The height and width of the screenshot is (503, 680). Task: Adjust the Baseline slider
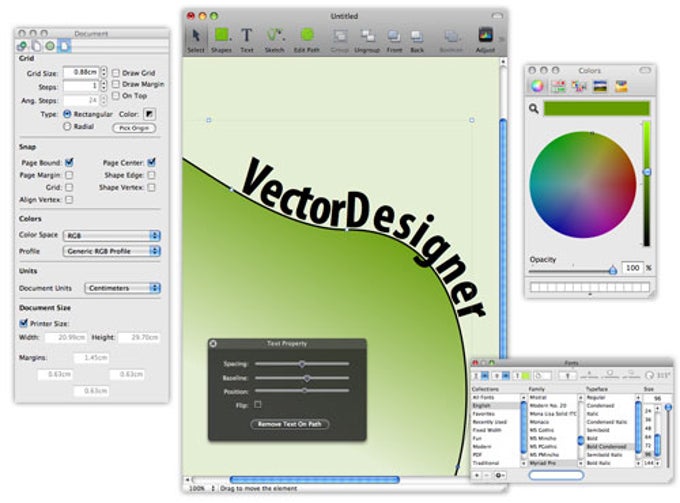(x=302, y=378)
